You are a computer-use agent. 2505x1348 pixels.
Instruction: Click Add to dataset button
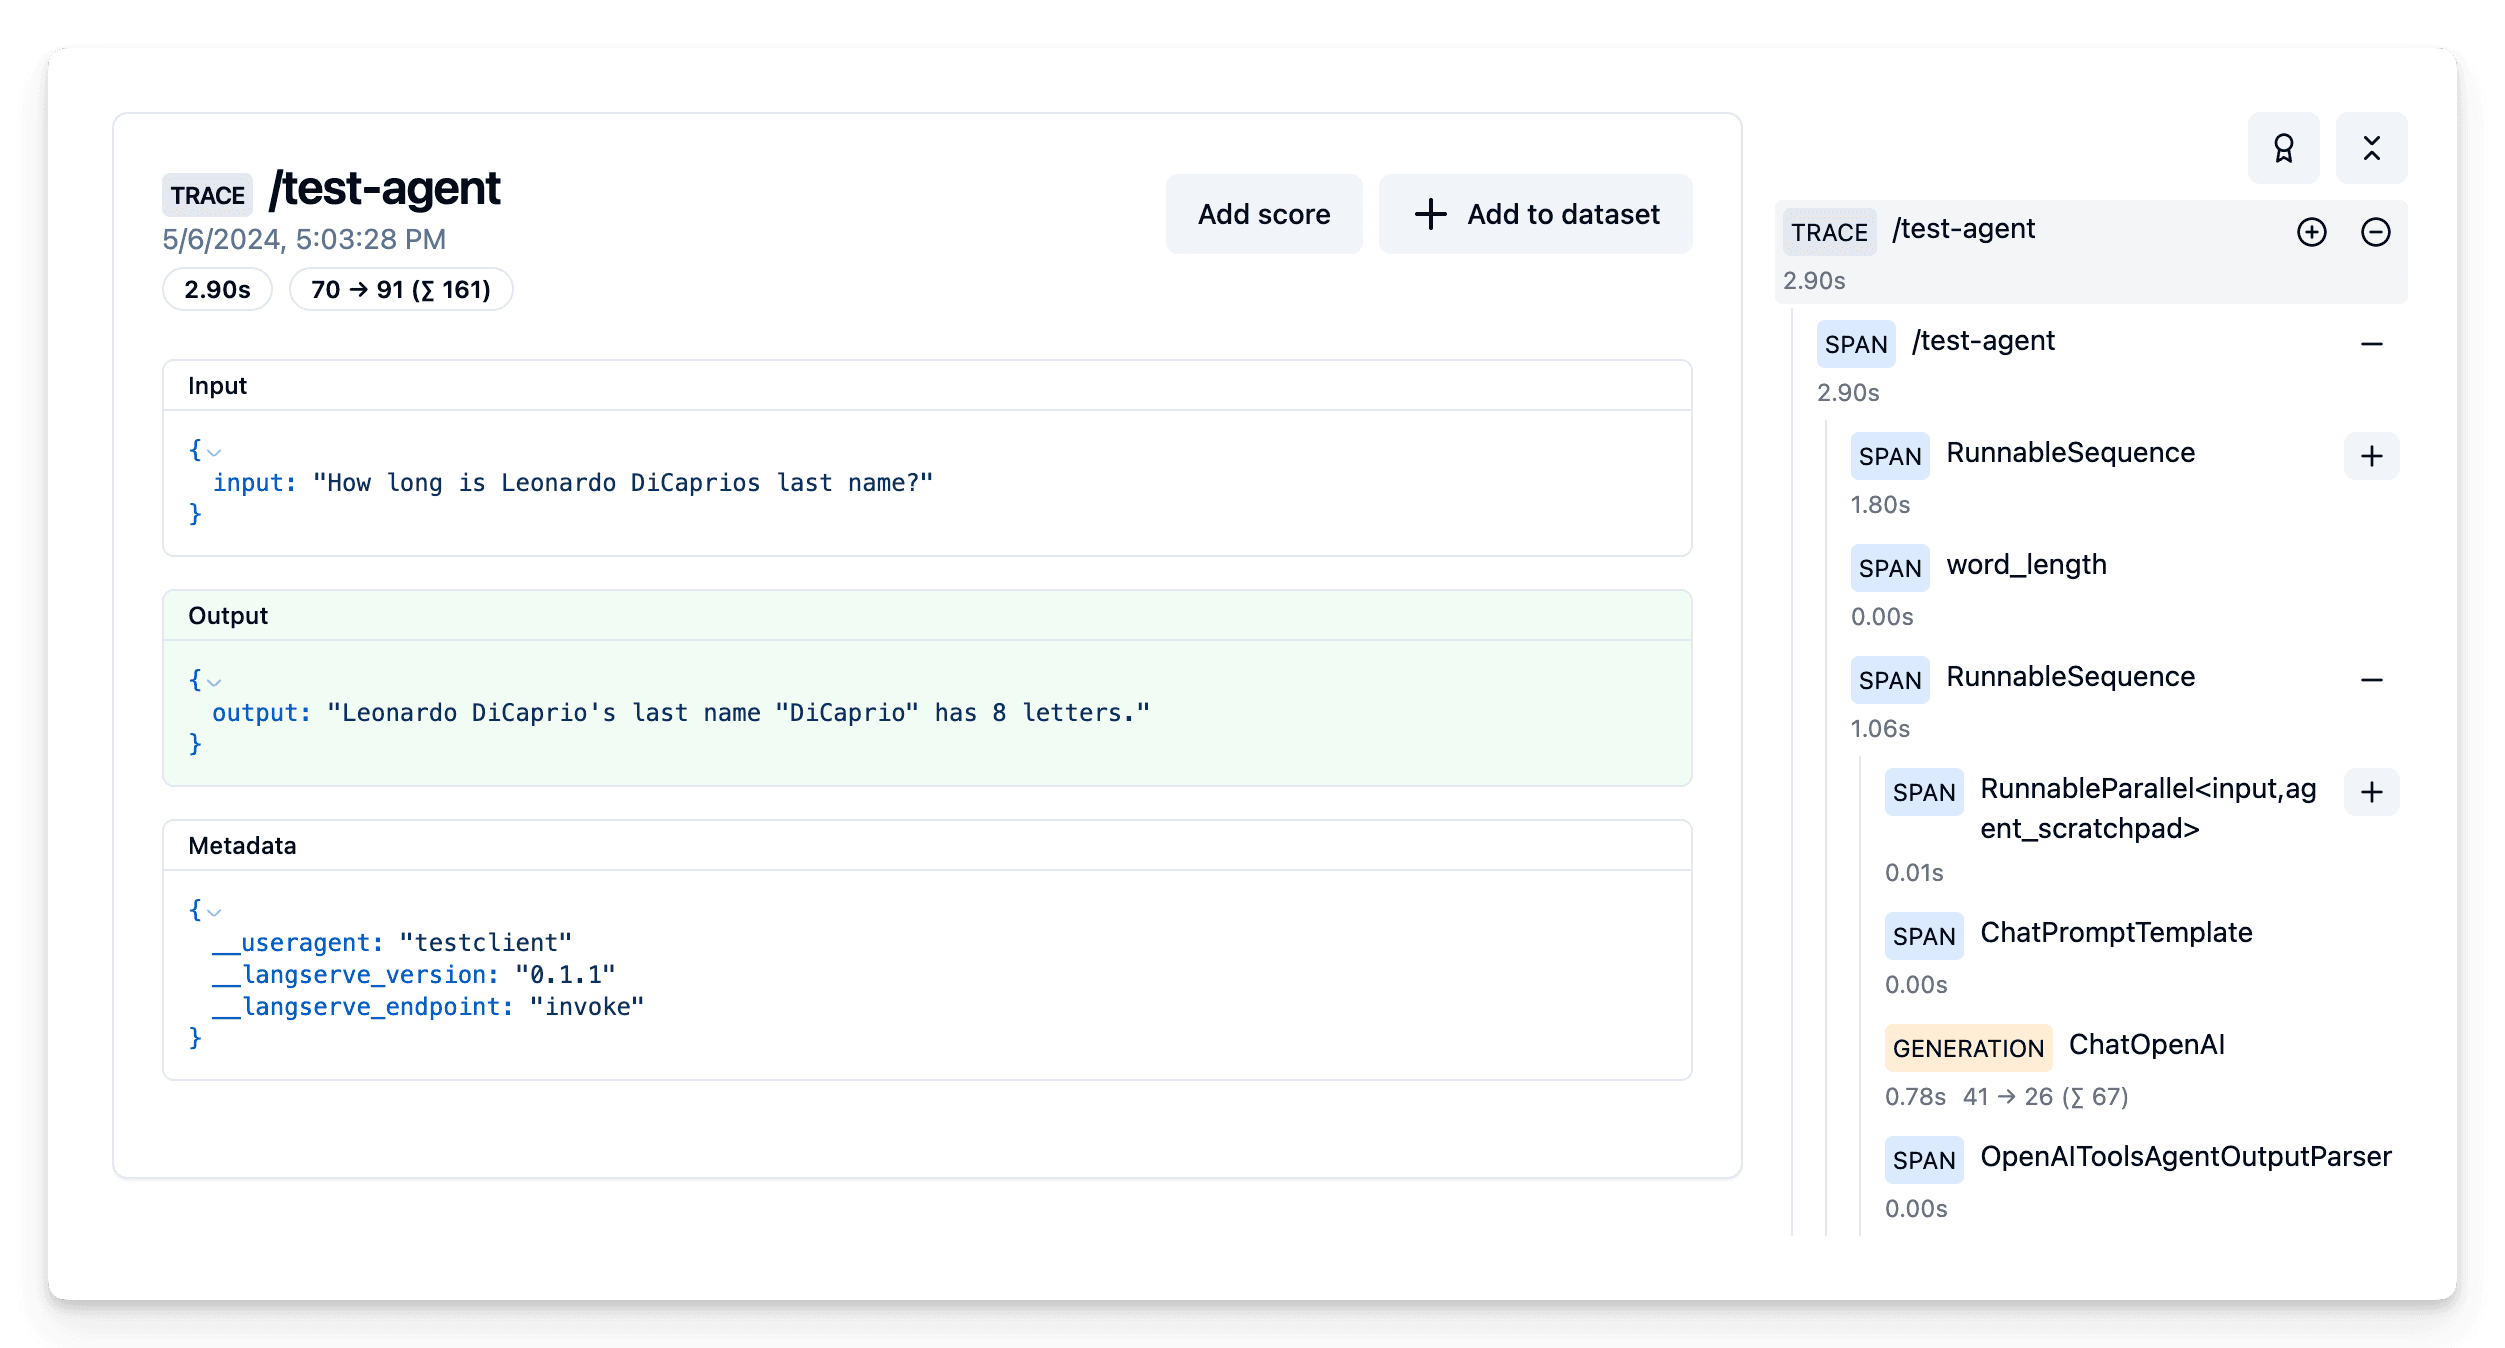pyautogui.click(x=1535, y=214)
